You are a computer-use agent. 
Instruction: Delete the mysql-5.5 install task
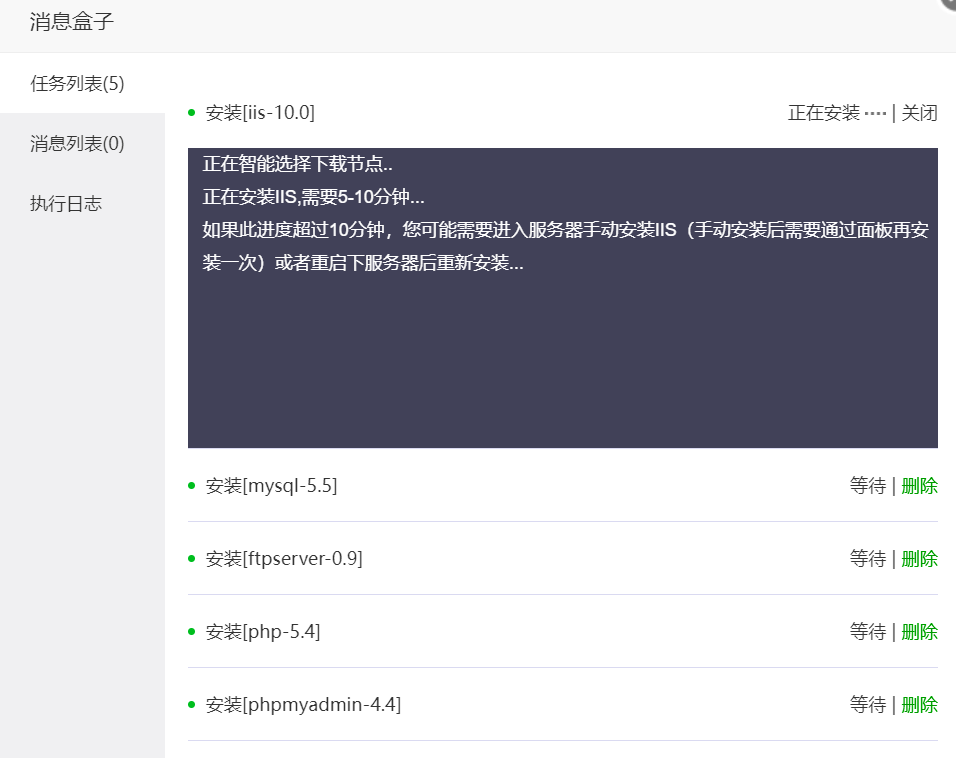coord(919,486)
